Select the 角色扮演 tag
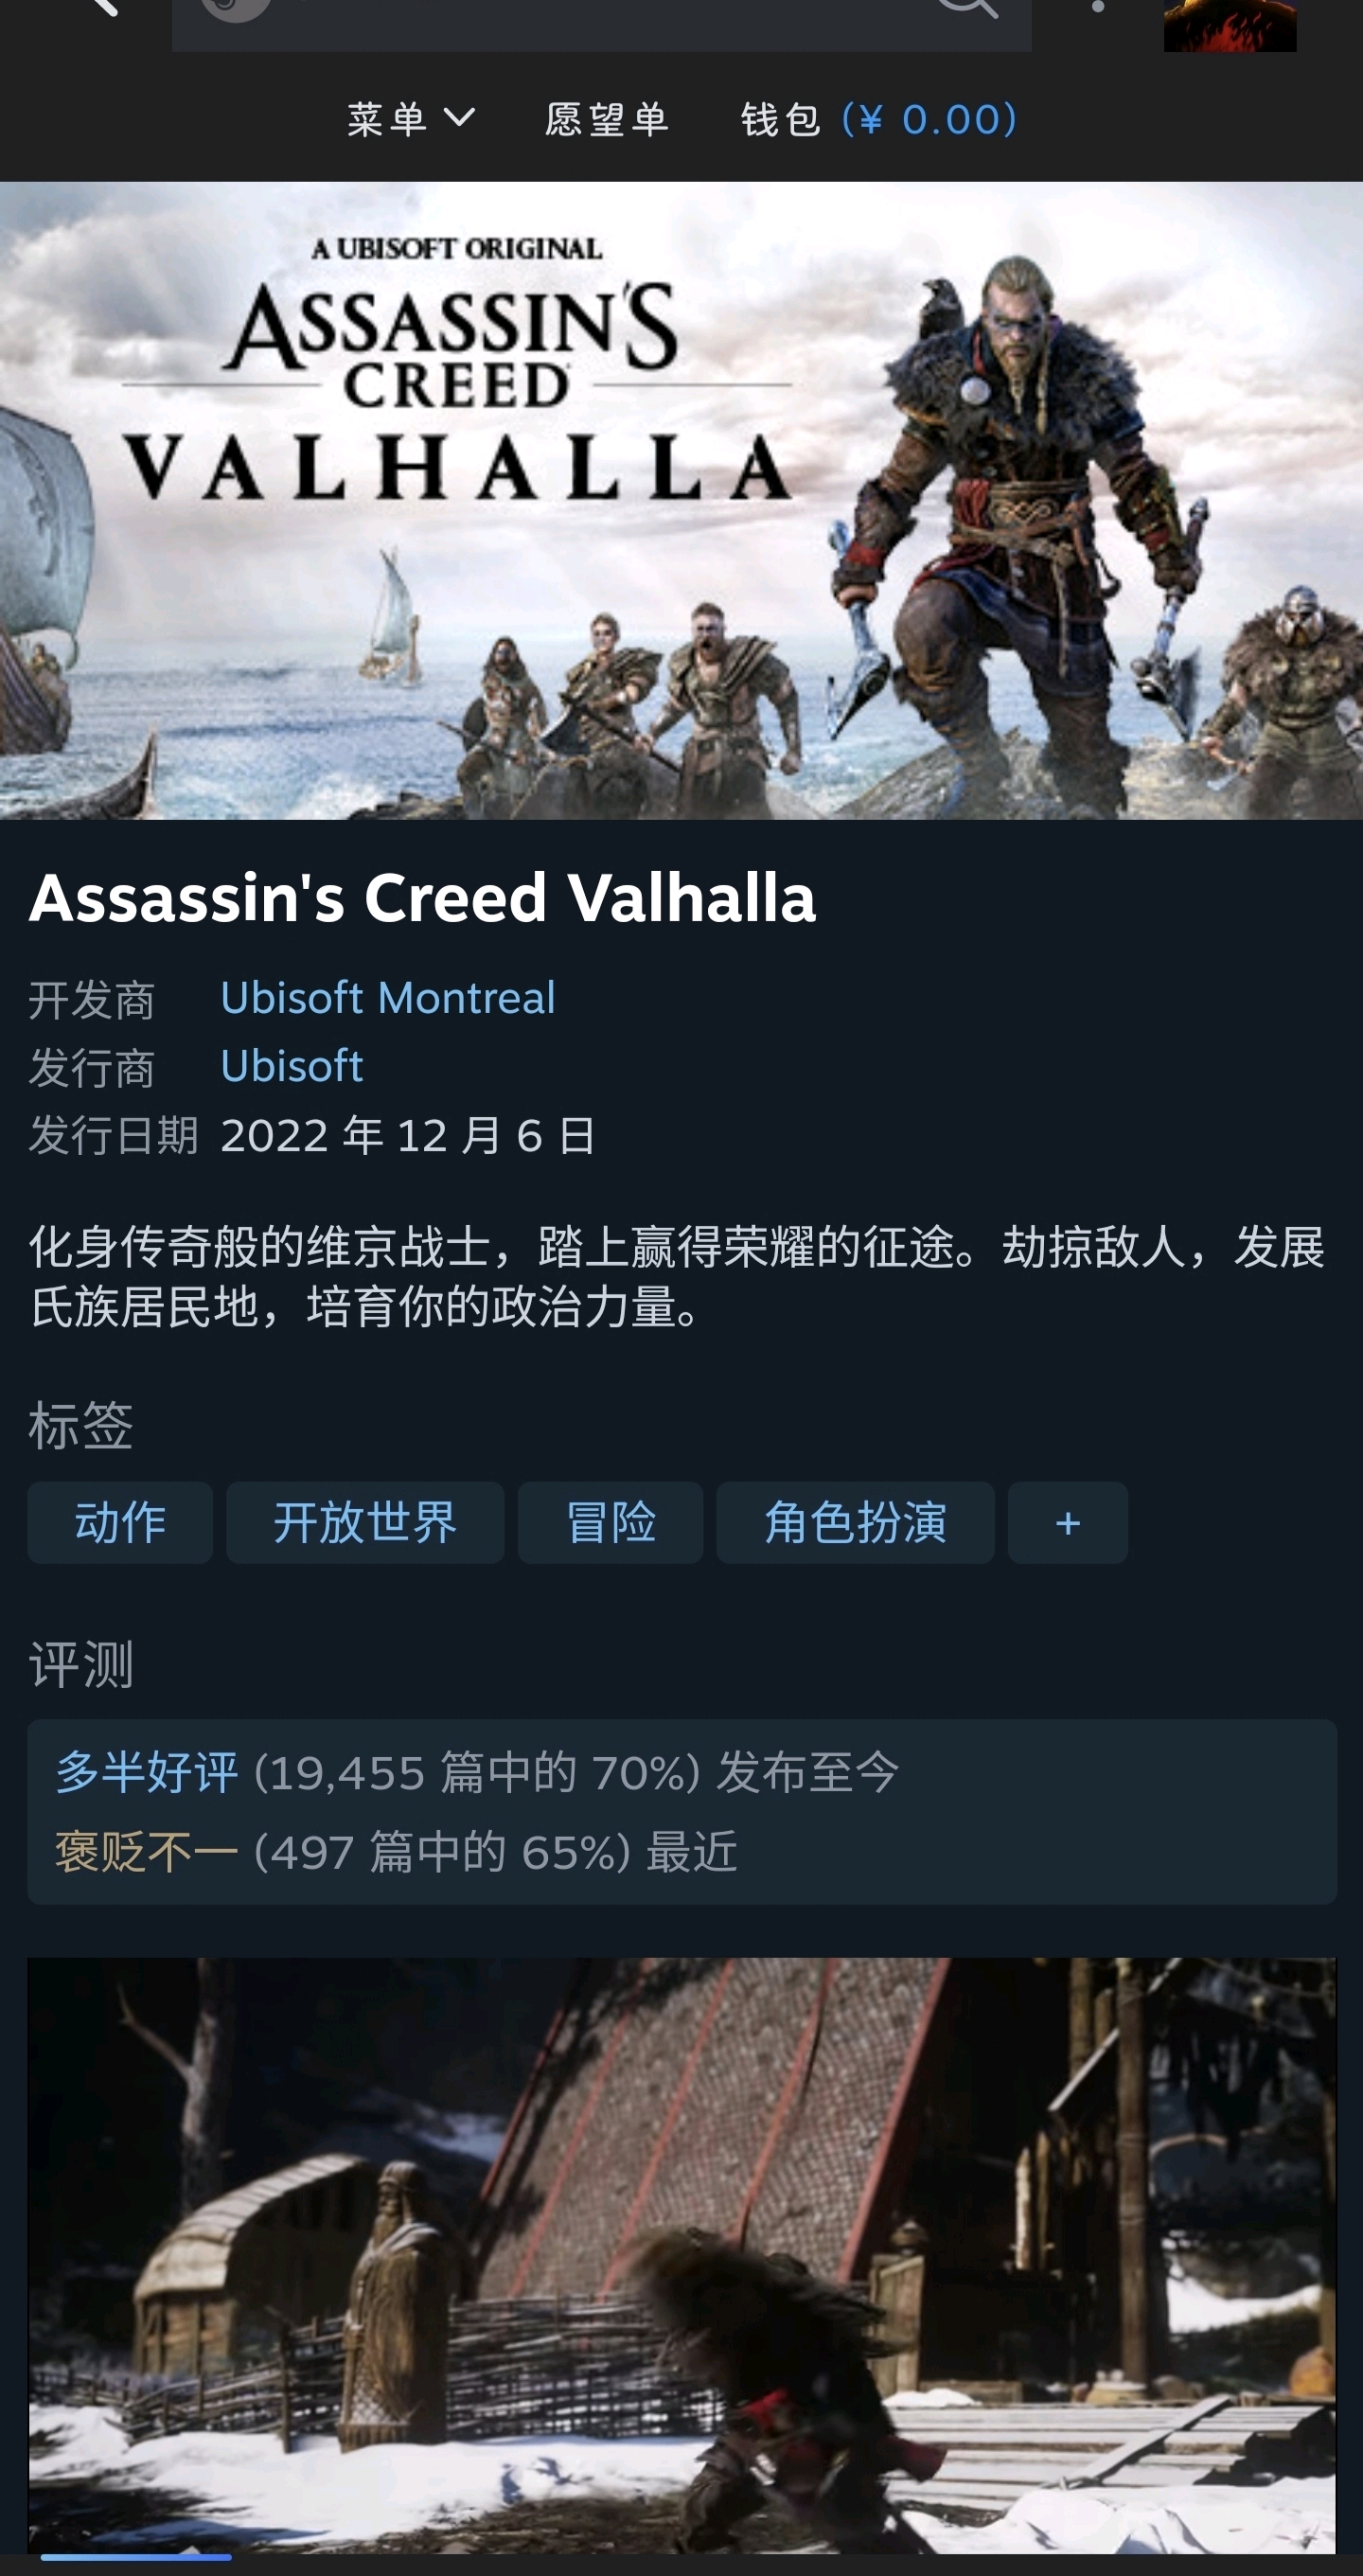The height and width of the screenshot is (2576, 1363). click(x=855, y=1523)
